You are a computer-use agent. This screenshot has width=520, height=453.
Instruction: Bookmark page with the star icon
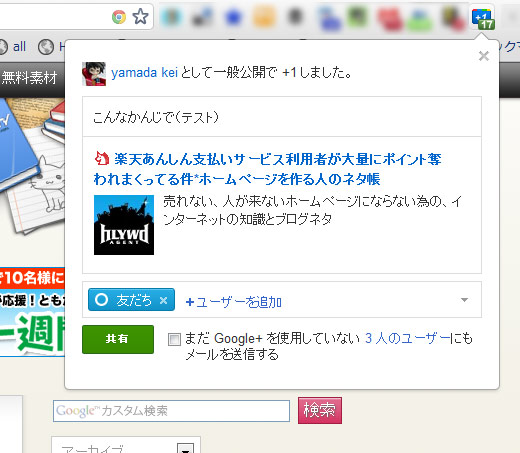[x=140, y=16]
